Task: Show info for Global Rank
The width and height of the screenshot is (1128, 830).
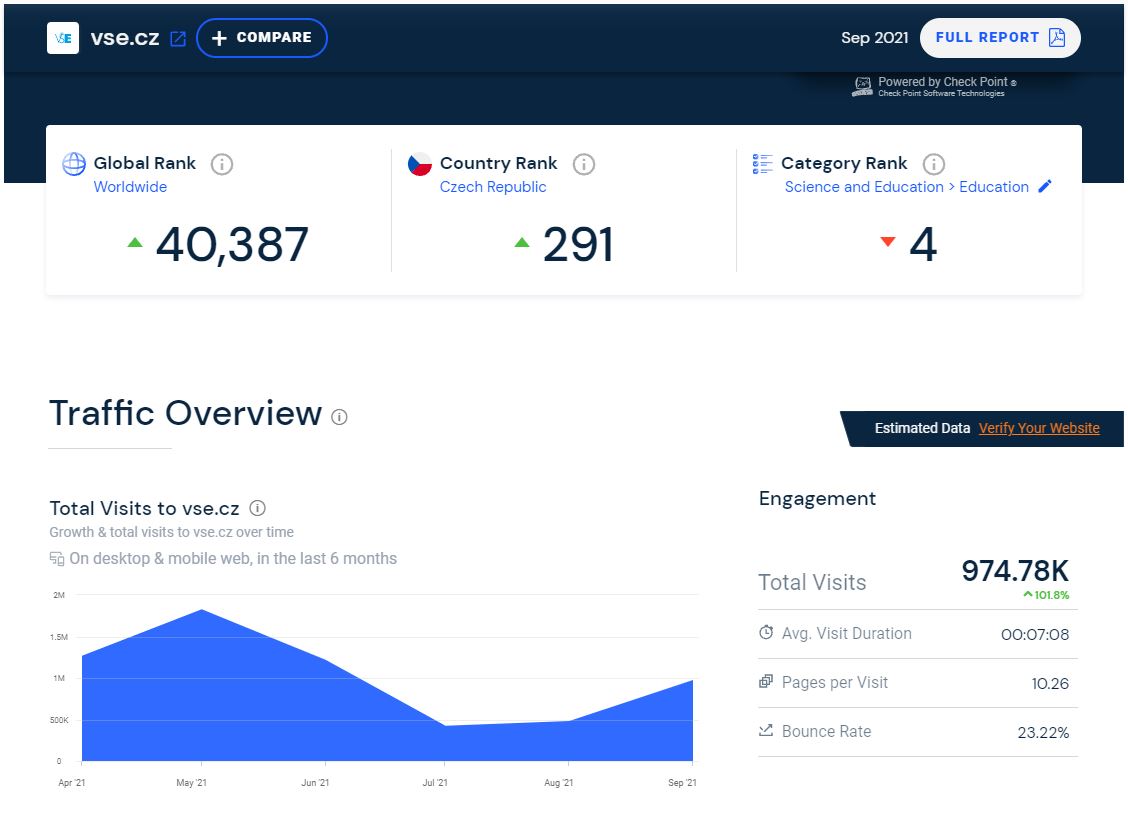Action: pos(222,164)
